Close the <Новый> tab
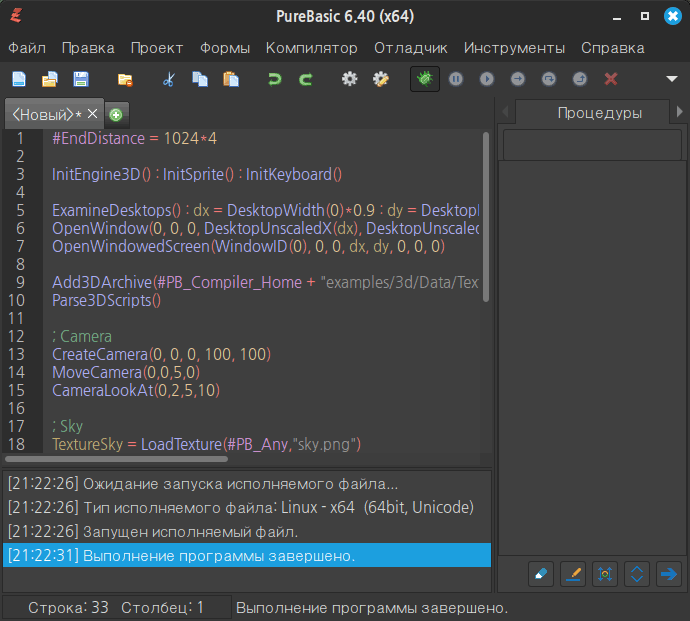Image resolution: width=690 pixels, height=621 pixels. 92,114
